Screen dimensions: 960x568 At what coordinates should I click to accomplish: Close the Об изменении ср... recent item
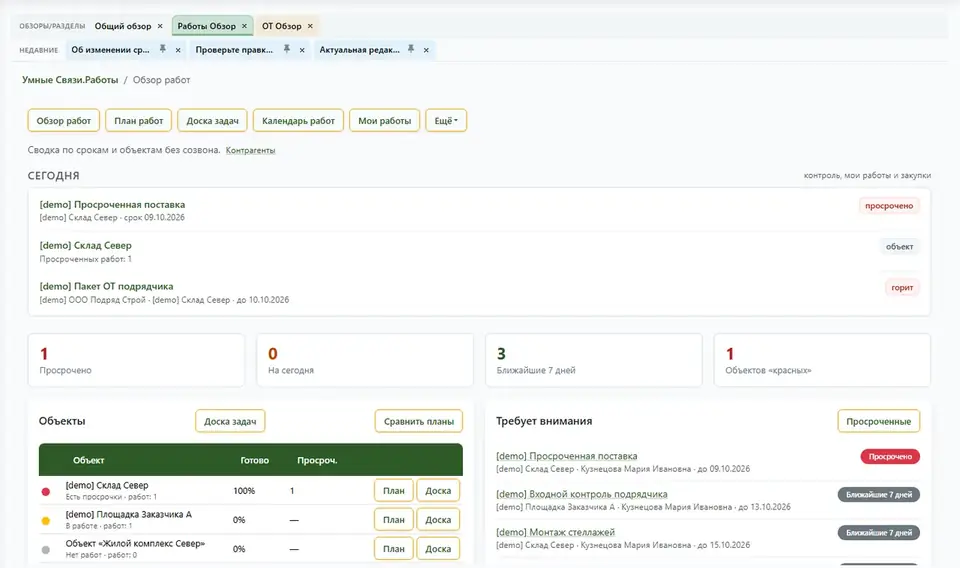coord(178,50)
